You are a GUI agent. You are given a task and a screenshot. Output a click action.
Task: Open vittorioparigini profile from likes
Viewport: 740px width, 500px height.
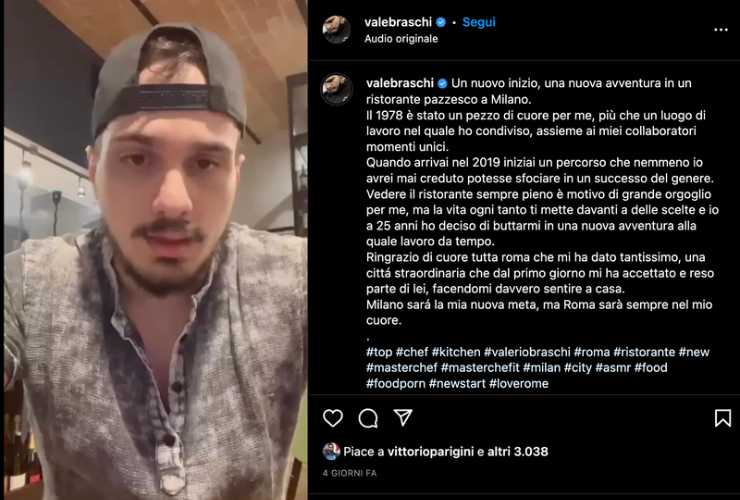tap(430, 451)
